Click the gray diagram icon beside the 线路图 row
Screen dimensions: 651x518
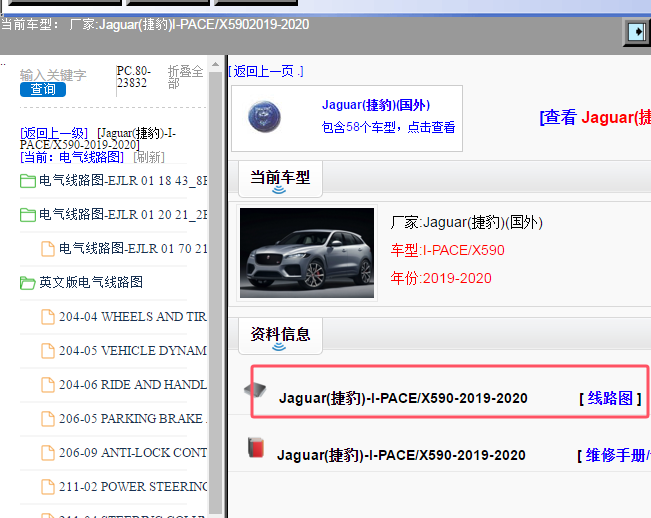(x=255, y=390)
